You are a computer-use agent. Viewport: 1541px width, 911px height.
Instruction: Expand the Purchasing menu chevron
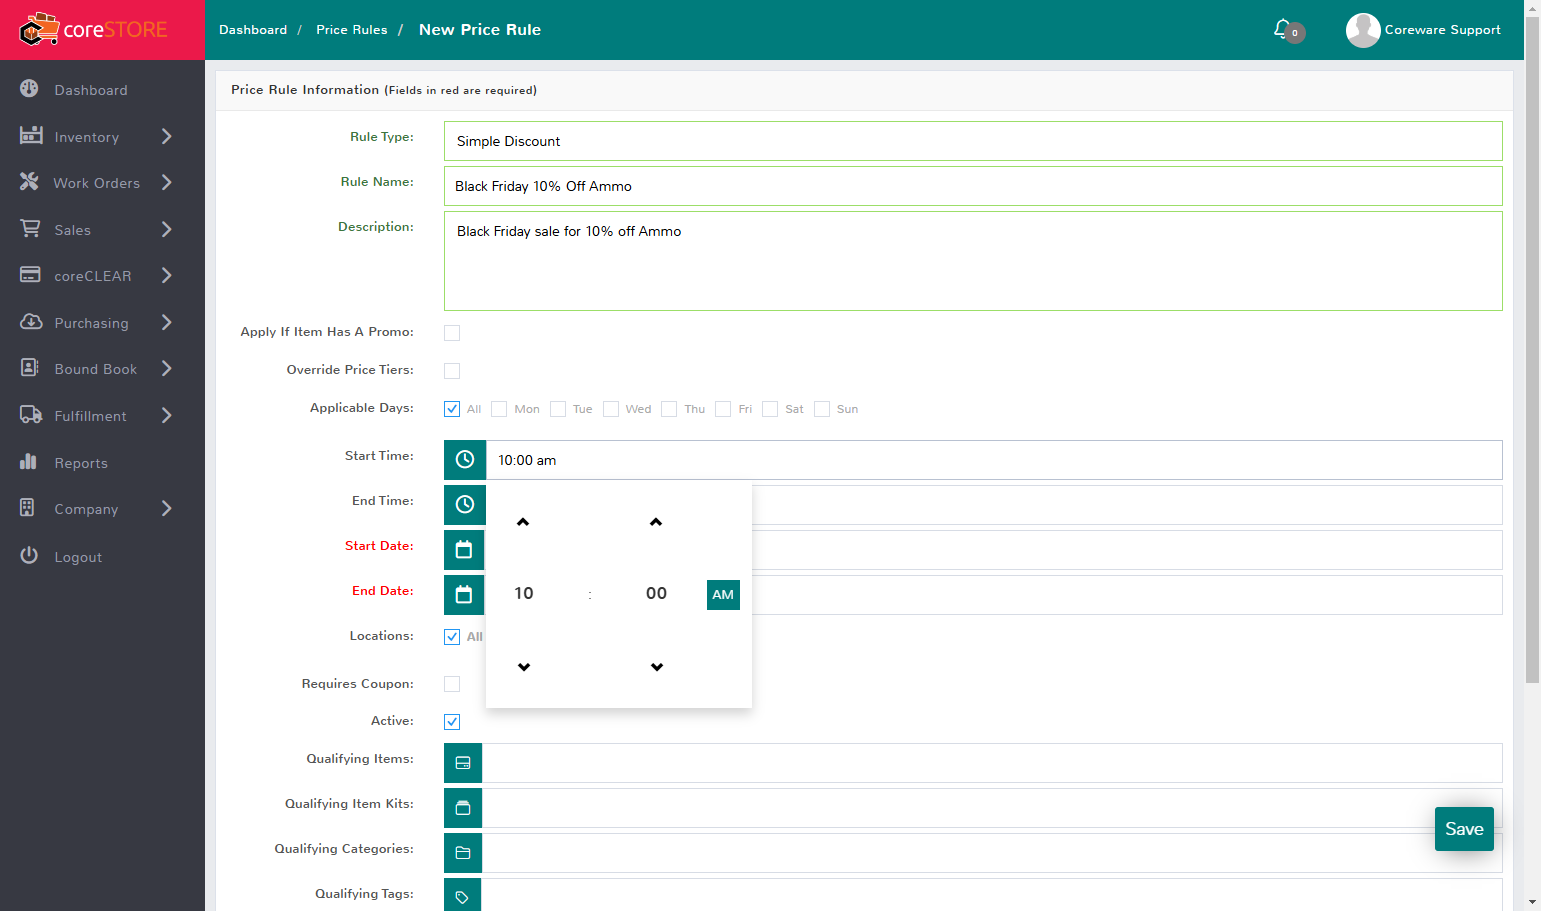click(167, 322)
